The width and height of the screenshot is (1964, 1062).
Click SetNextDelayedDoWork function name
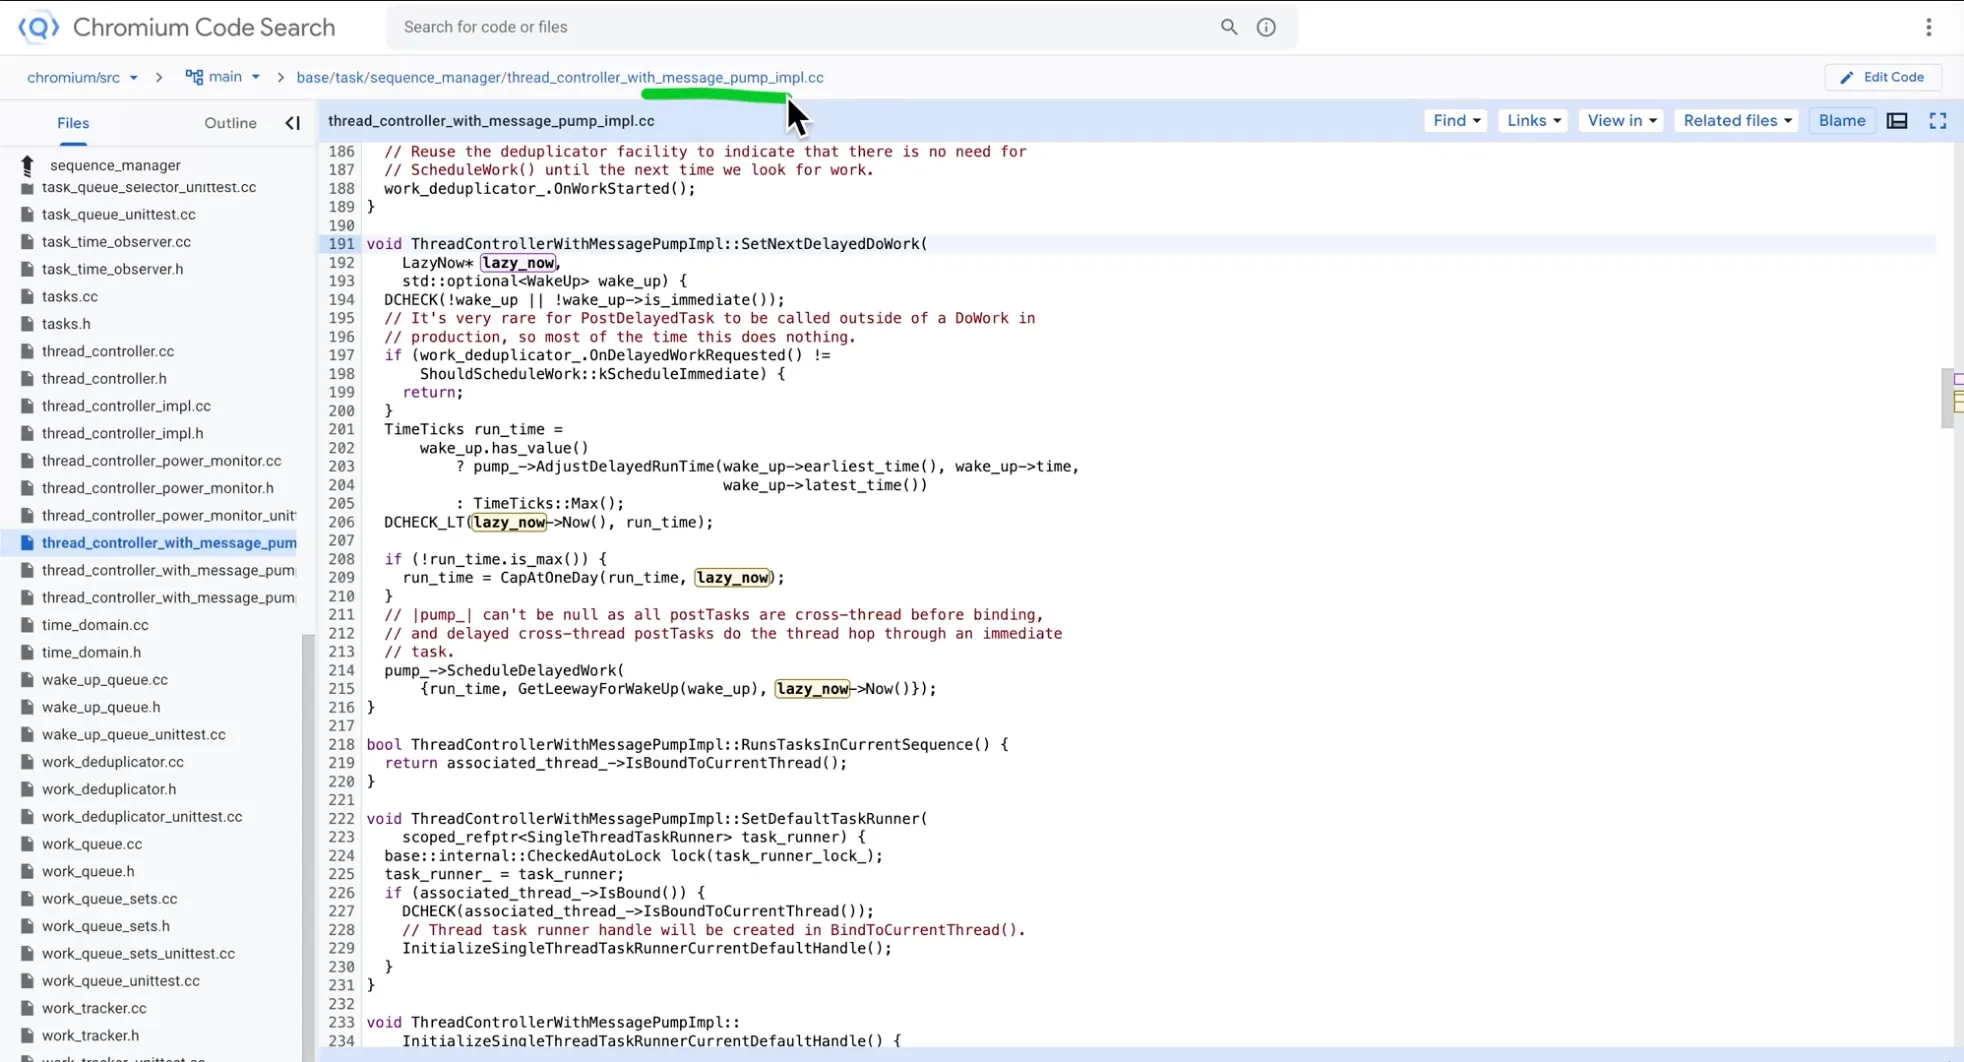[x=830, y=244]
